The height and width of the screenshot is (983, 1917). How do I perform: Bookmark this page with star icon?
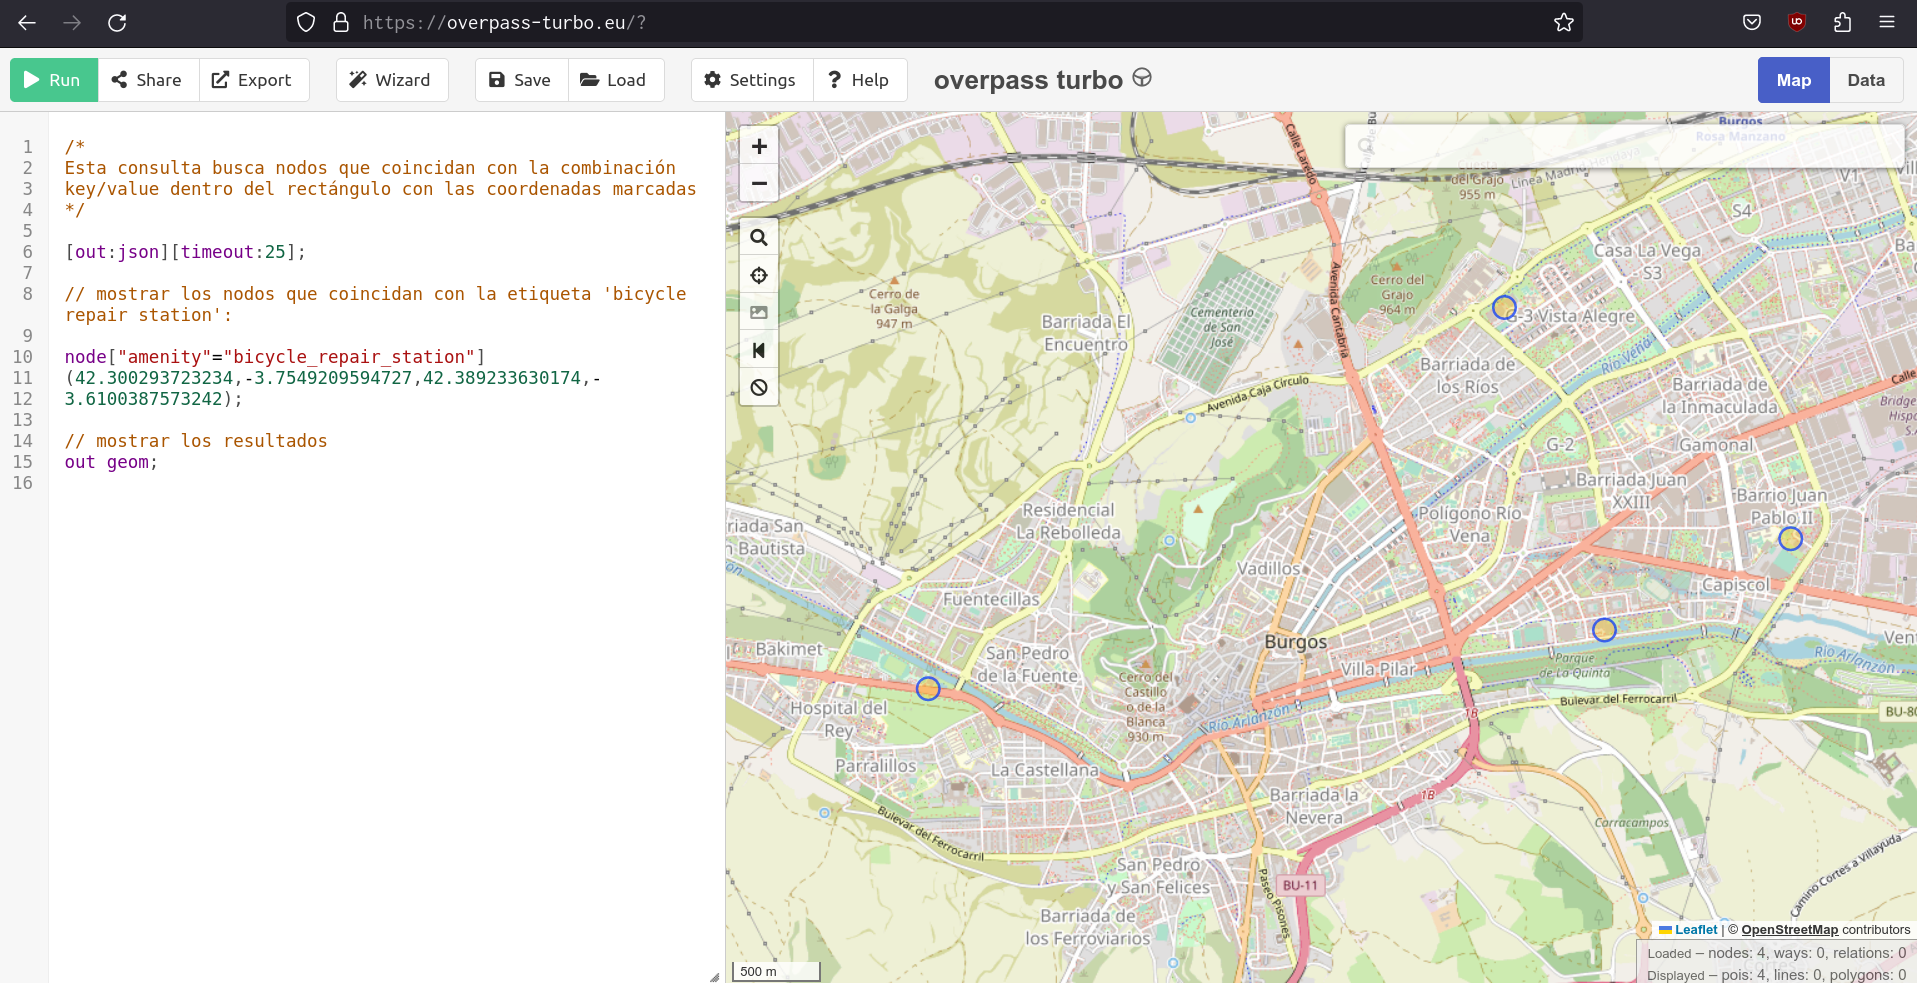1564,22
